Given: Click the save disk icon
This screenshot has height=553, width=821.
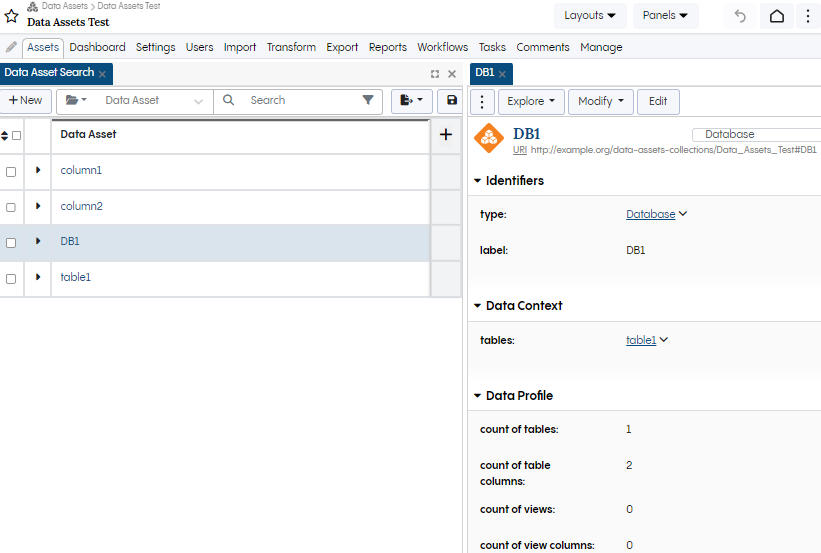Looking at the screenshot, I should point(452,101).
